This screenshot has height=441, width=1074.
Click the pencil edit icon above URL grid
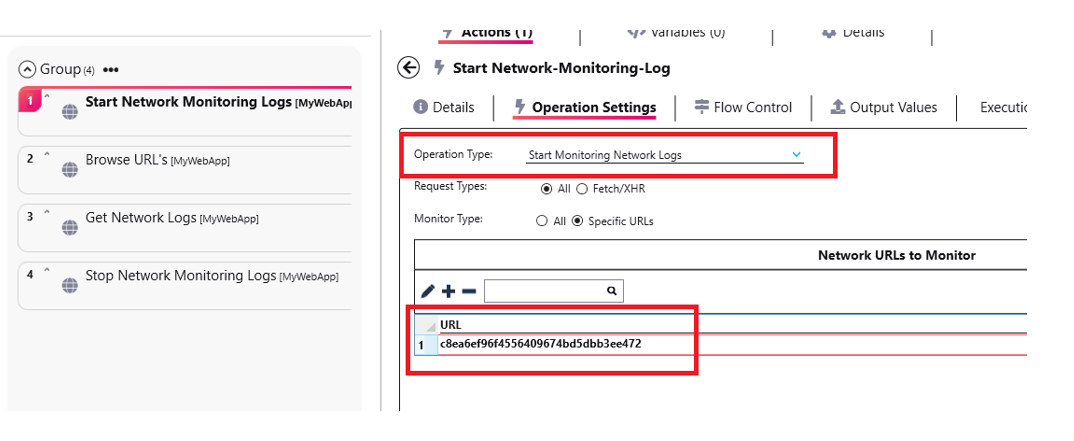coord(428,291)
